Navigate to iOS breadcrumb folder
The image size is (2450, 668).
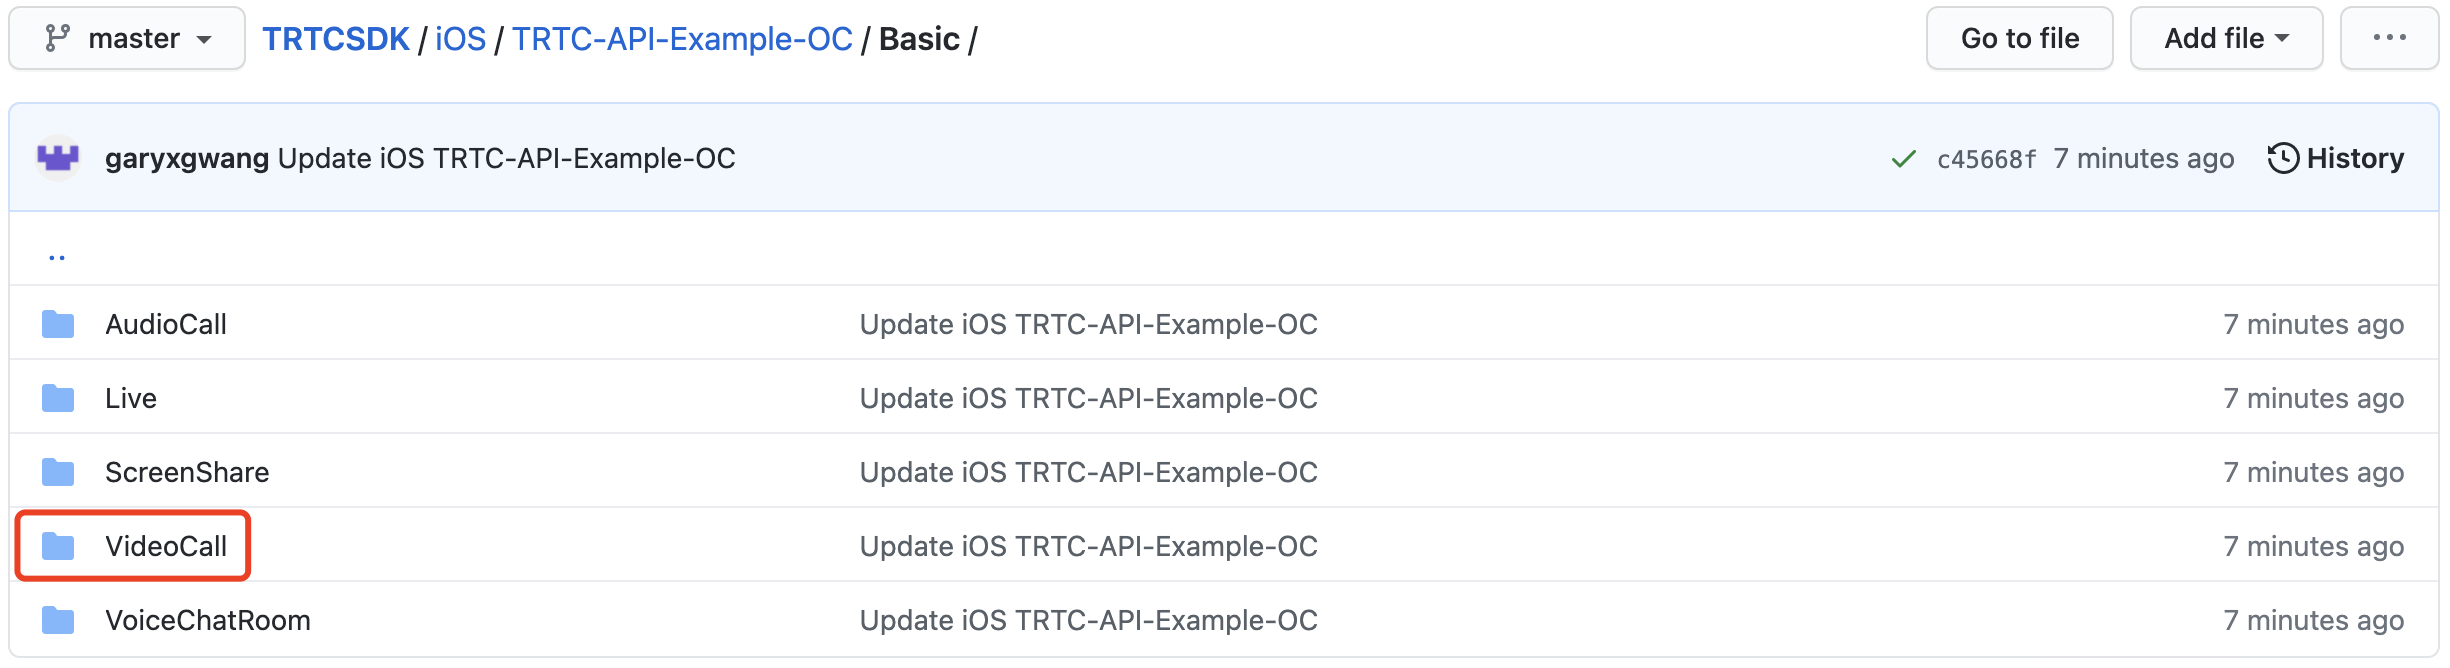click(460, 39)
